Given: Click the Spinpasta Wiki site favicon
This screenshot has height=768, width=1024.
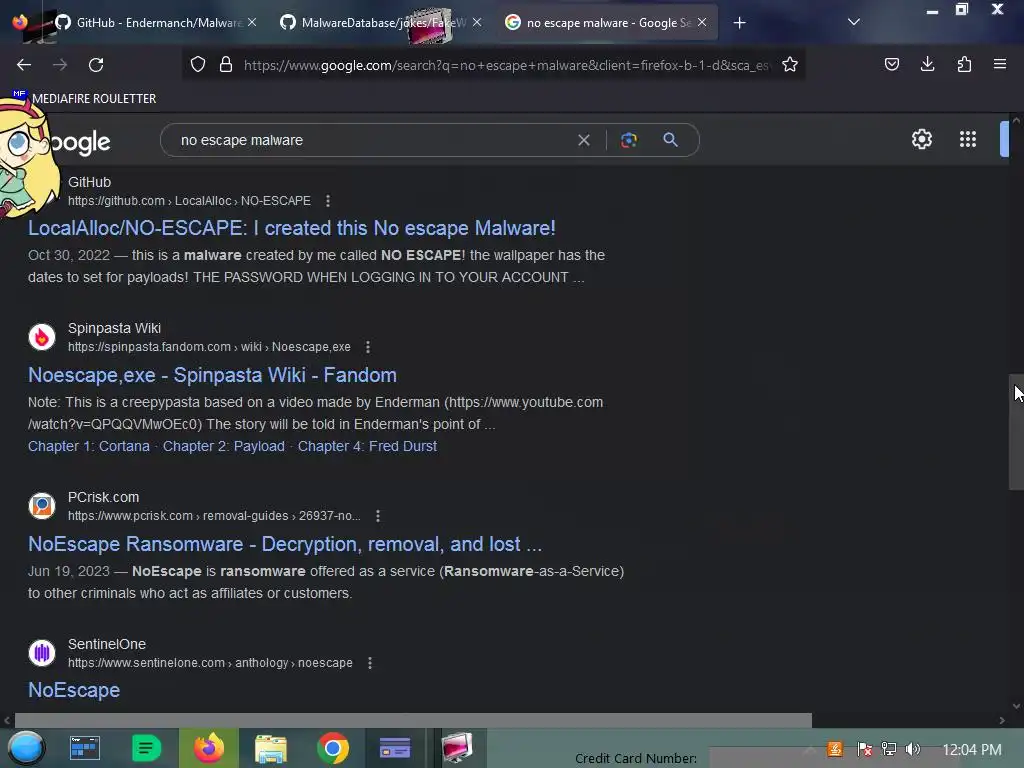Looking at the screenshot, I should (x=42, y=337).
